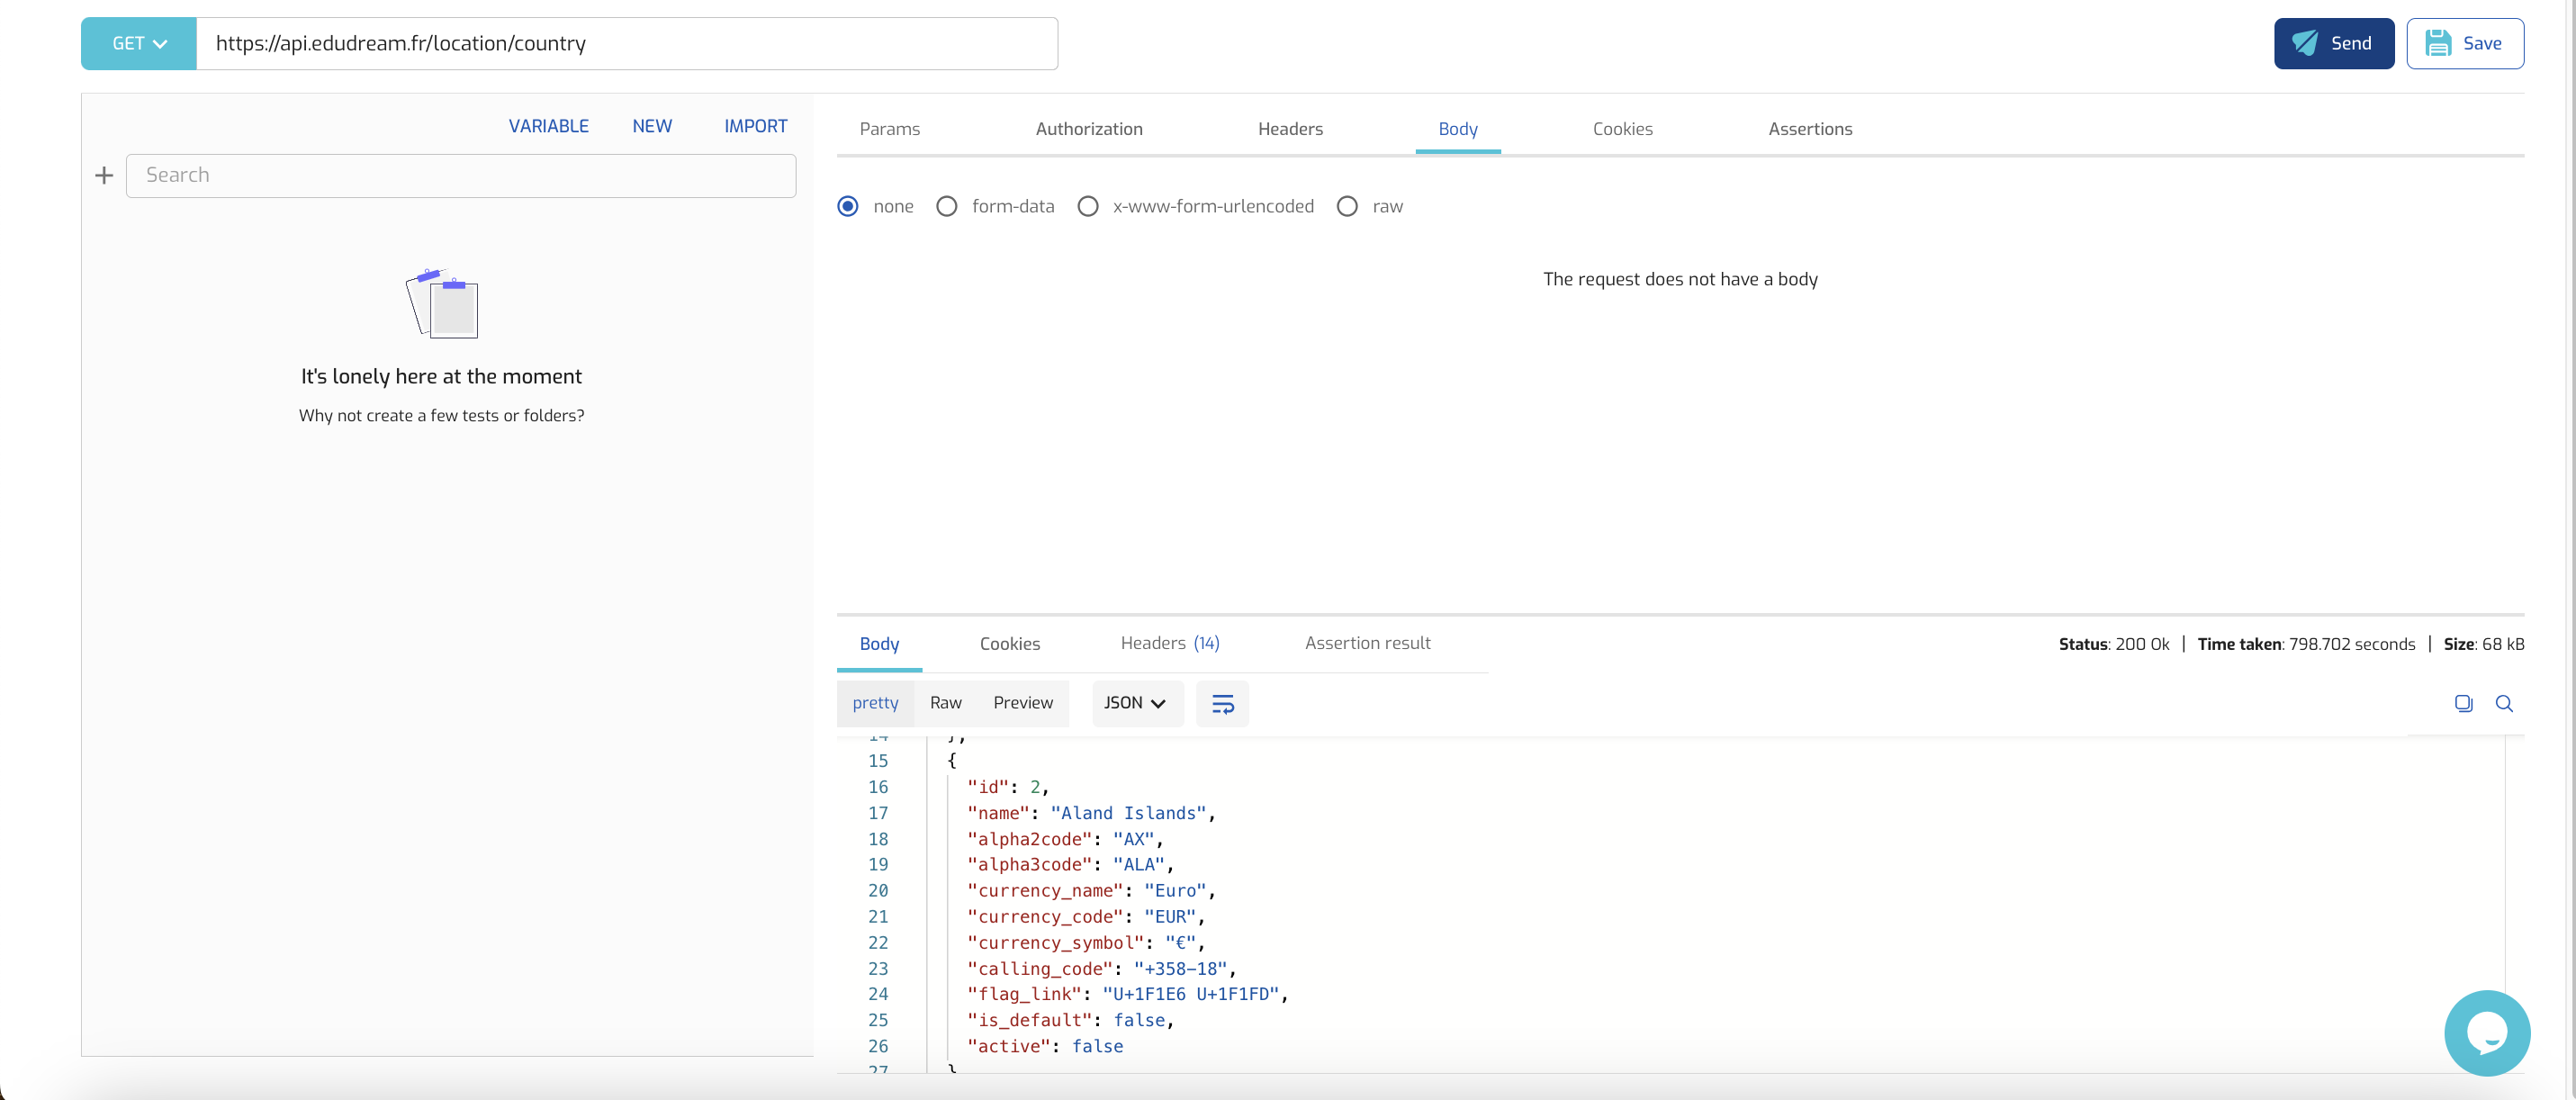Open the GET method dropdown
The width and height of the screenshot is (2576, 1100).
[139, 43]
